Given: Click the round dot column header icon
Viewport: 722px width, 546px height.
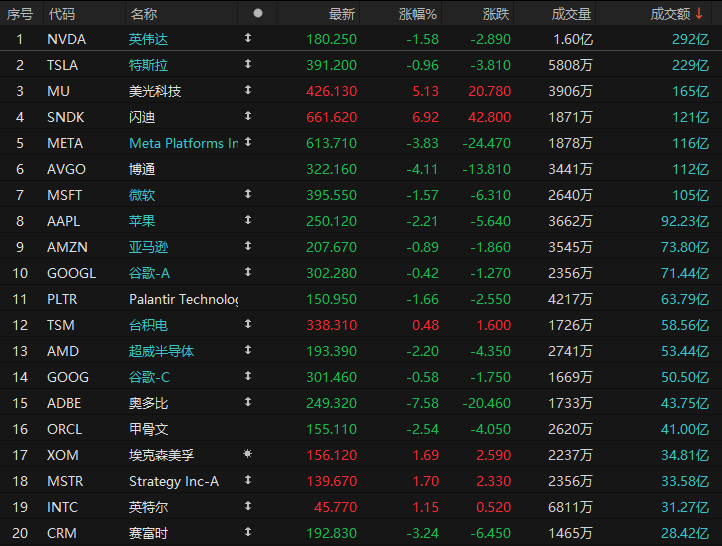Looking at the screenshot, I should [258, 13].
